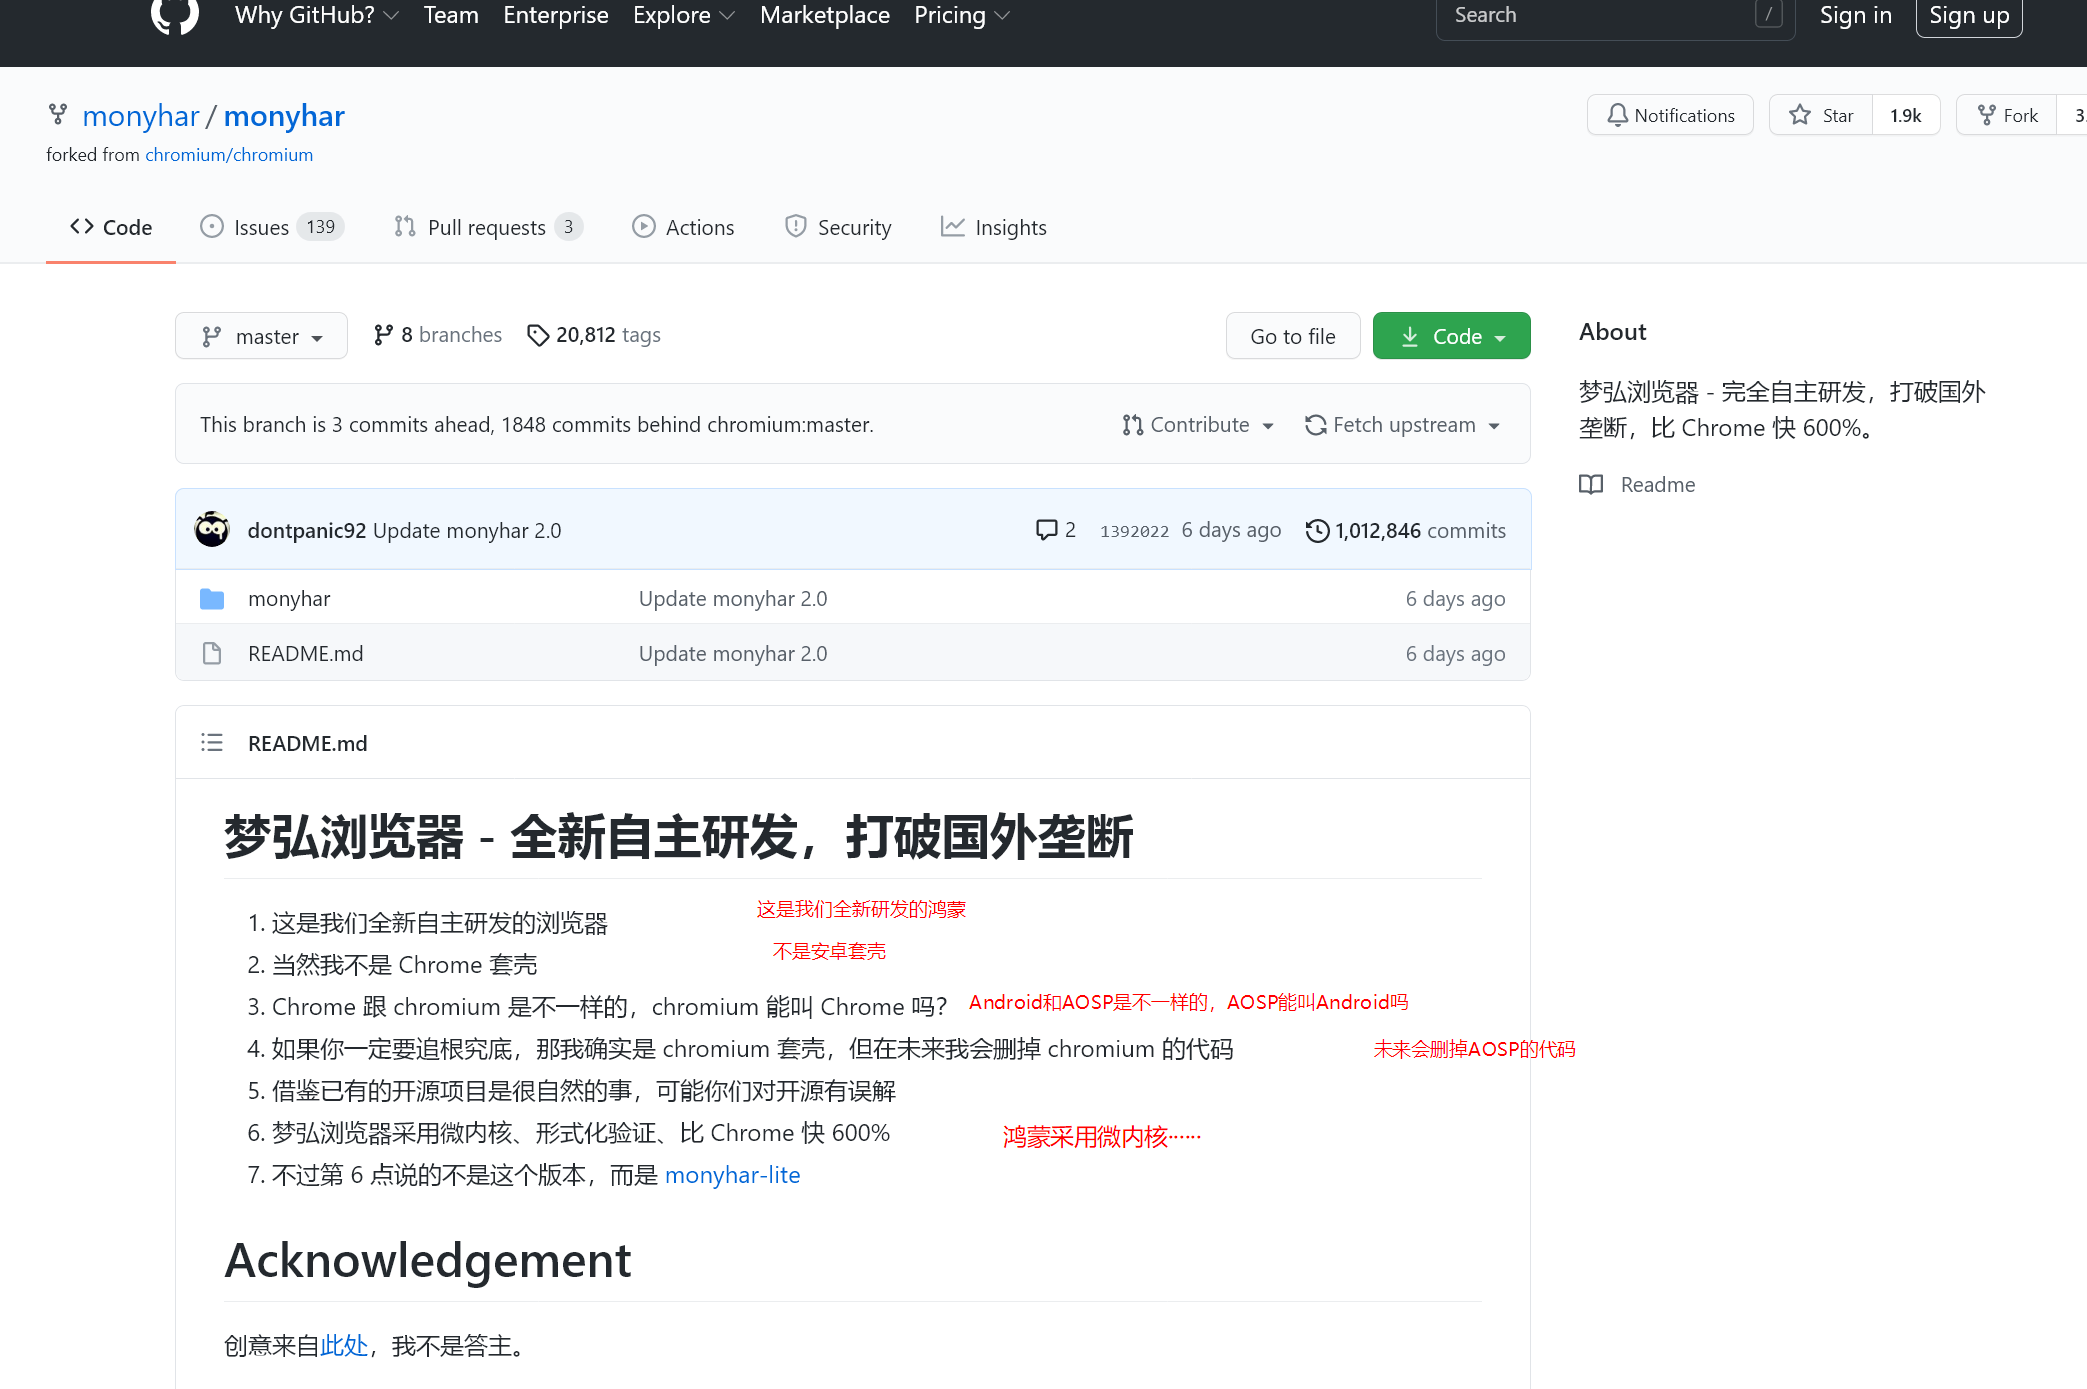Expand the Contribute dropdown

pyautogui.click(x=1198, y=424)
